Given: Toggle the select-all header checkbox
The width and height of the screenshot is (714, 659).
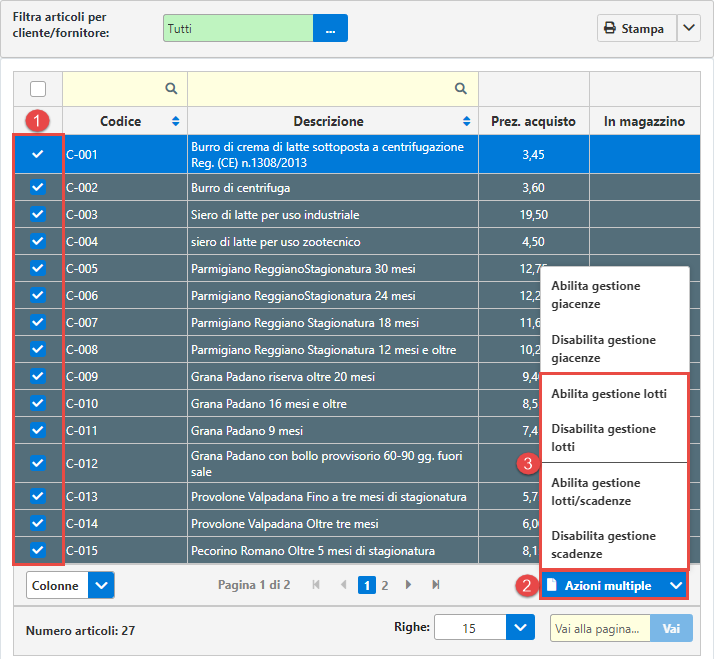Looking at the screenshot, I should tap(38, 88).
